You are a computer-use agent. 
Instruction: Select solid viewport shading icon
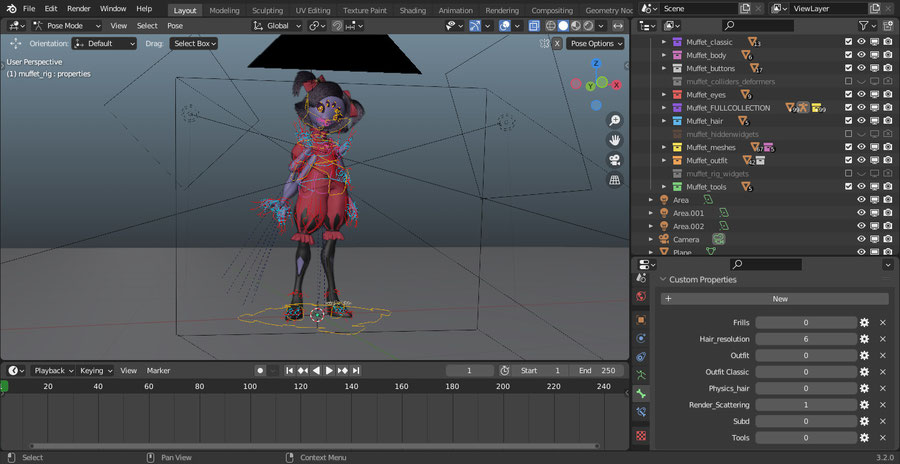tap(563, 26)
